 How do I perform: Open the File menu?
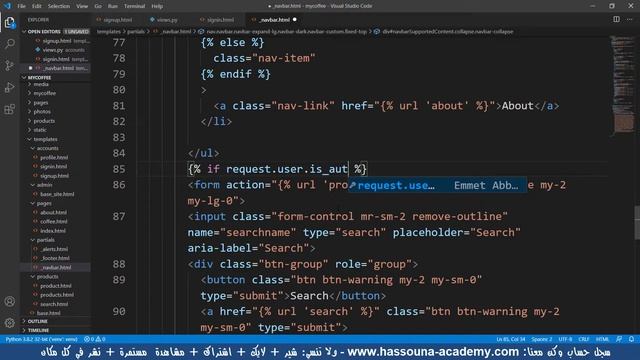(21, 6)
